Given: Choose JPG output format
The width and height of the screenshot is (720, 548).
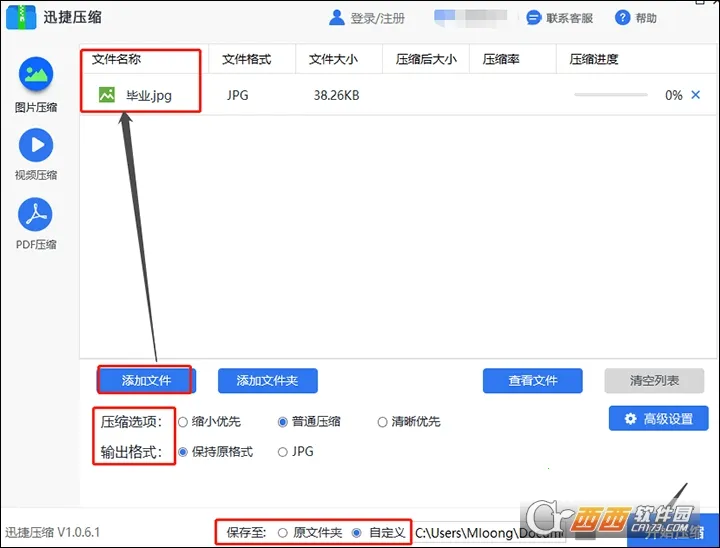Looking at the screenshot, I should 283,452.
